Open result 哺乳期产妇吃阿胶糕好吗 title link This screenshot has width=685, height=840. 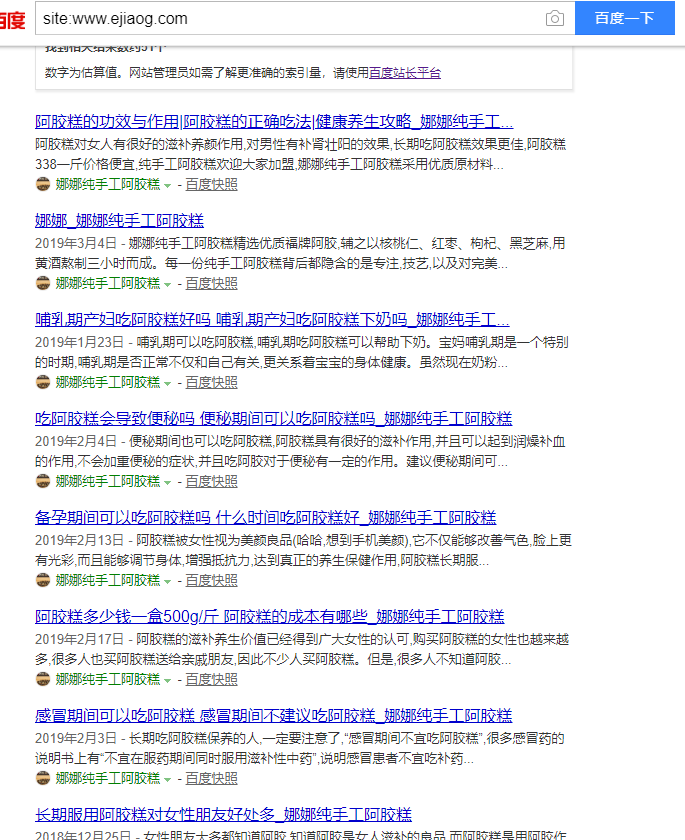pos(272,320)
